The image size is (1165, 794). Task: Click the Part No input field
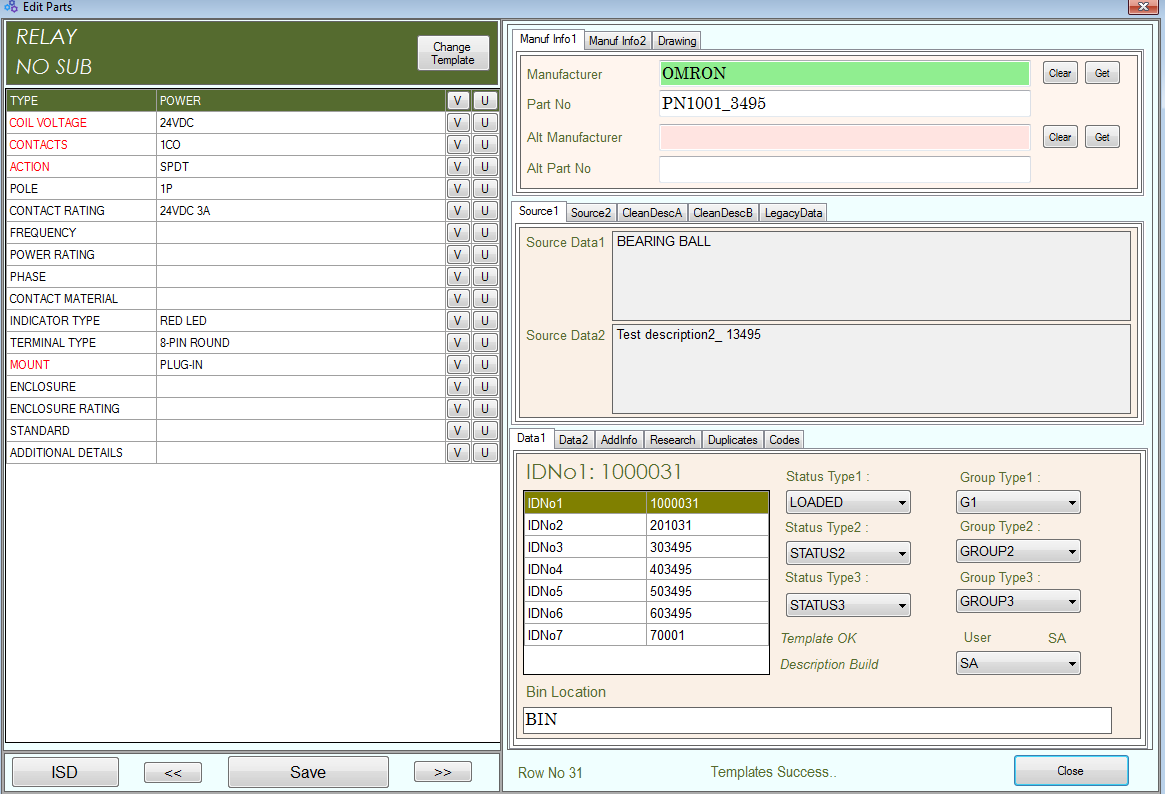844,104
